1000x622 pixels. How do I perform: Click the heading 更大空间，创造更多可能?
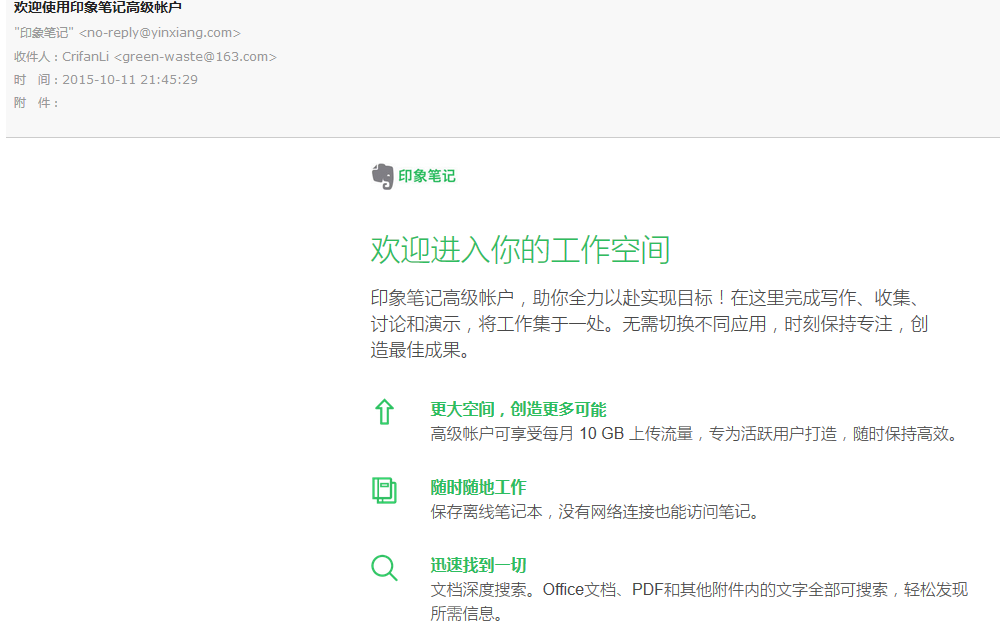518,410
